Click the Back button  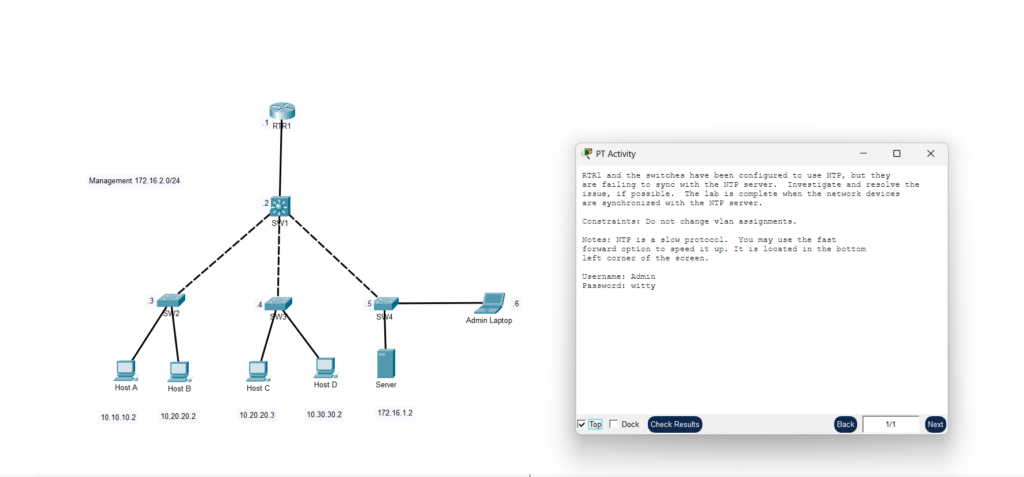click(845, 424)
